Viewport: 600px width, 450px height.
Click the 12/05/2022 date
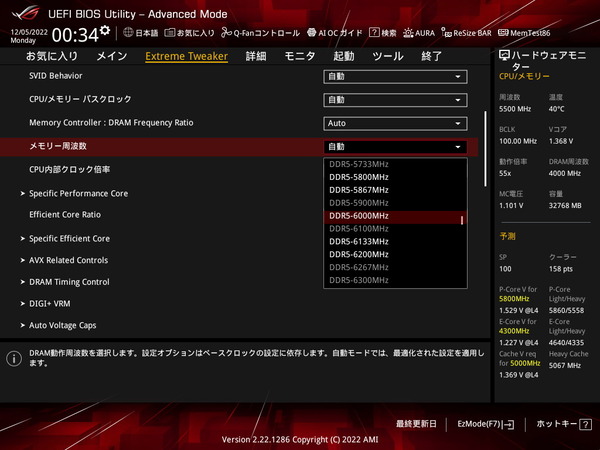coord(29,32)
